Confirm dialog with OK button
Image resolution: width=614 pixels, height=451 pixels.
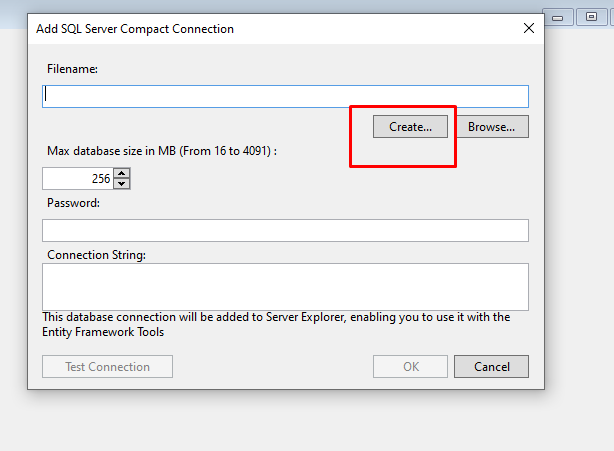(x=410, y=366)
